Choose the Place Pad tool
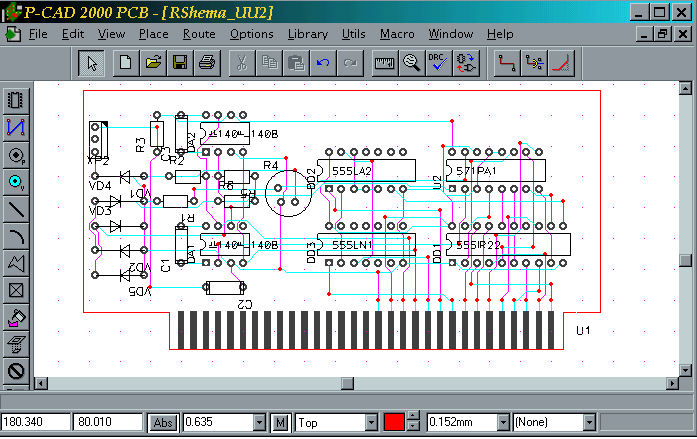The height and width of the screenshot is (439, 697). (16, 155)
